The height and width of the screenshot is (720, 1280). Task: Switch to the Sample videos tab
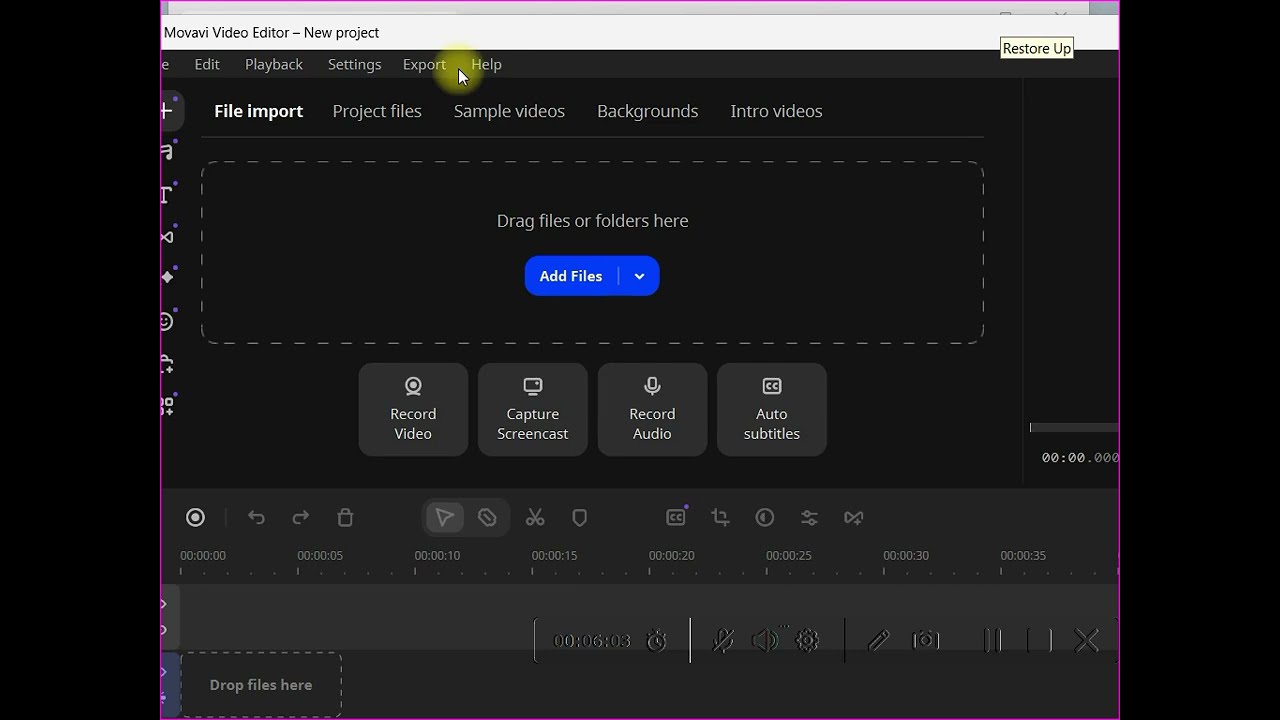[x=509, y=111]
